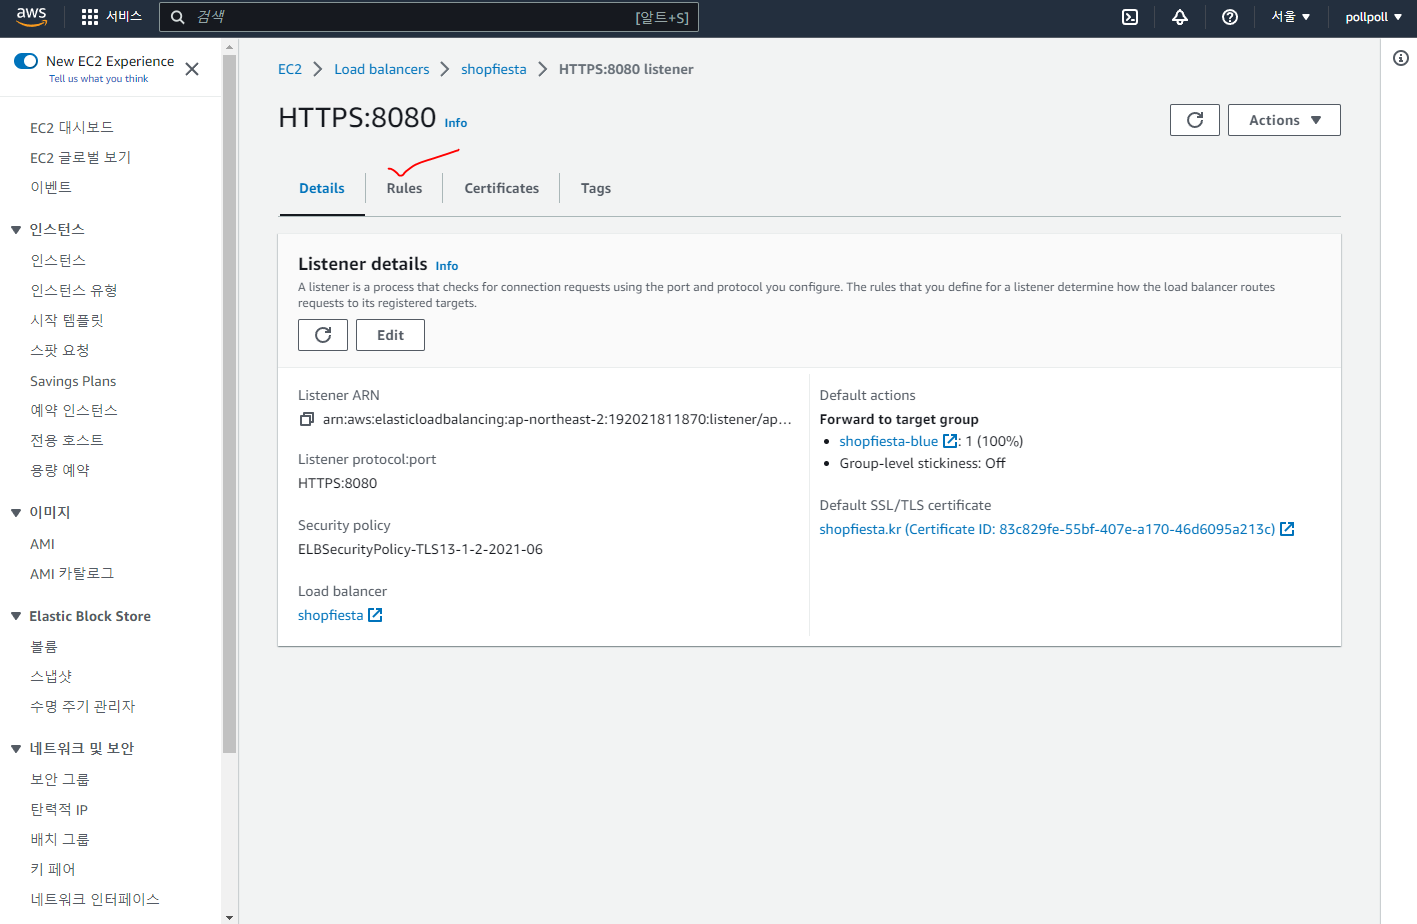Viewport: 1417px width, 924px height.
Task: Open the pollpoll account dropdown
Action: tap(1374, 17)
